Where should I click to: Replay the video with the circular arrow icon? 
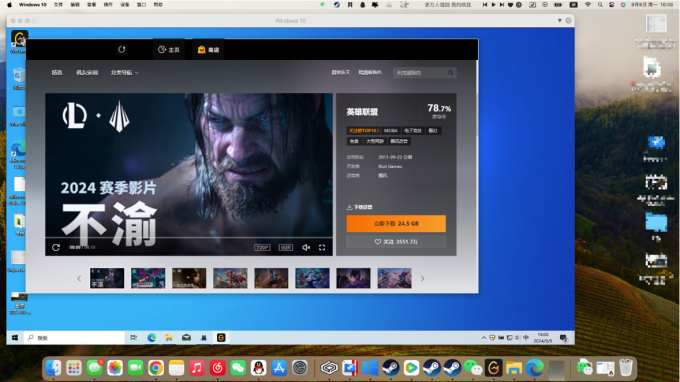tap(56, 247)
